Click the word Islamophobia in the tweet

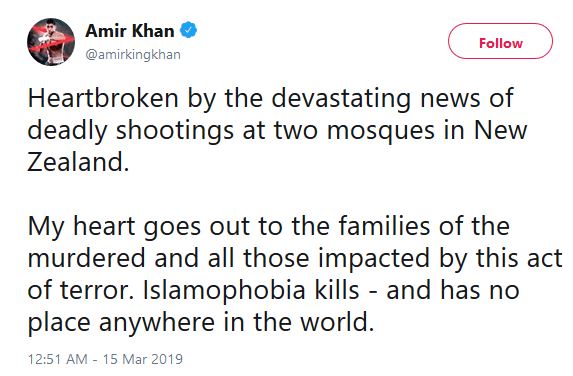pyautogui.click(x=224, y=290)
